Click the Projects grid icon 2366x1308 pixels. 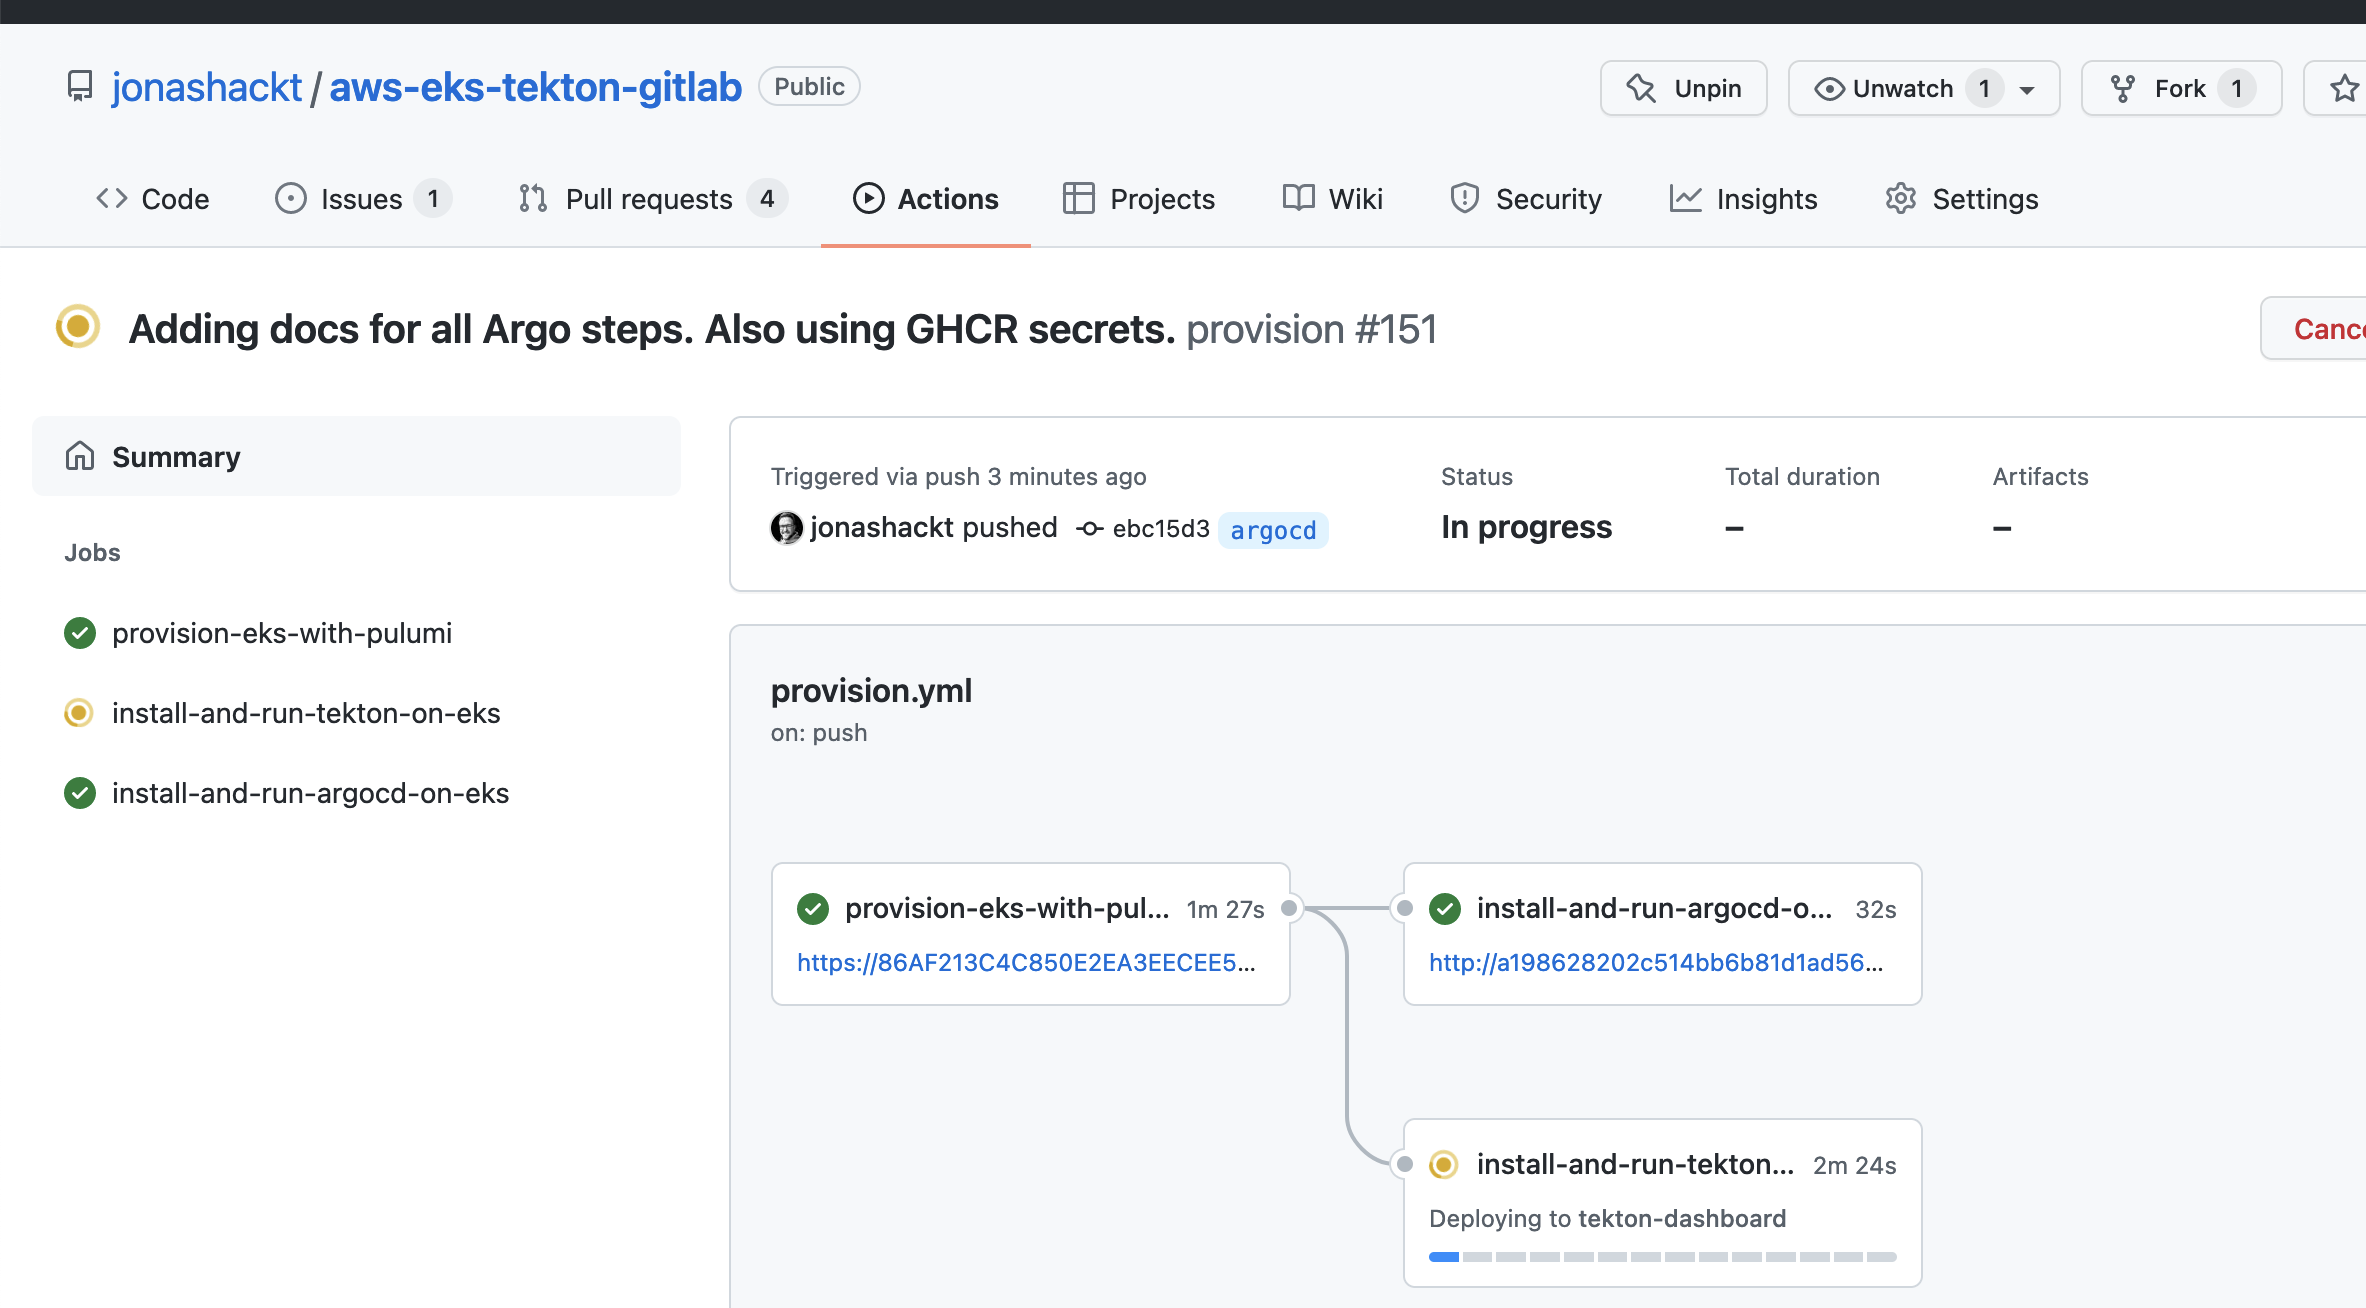(1078, 198)
